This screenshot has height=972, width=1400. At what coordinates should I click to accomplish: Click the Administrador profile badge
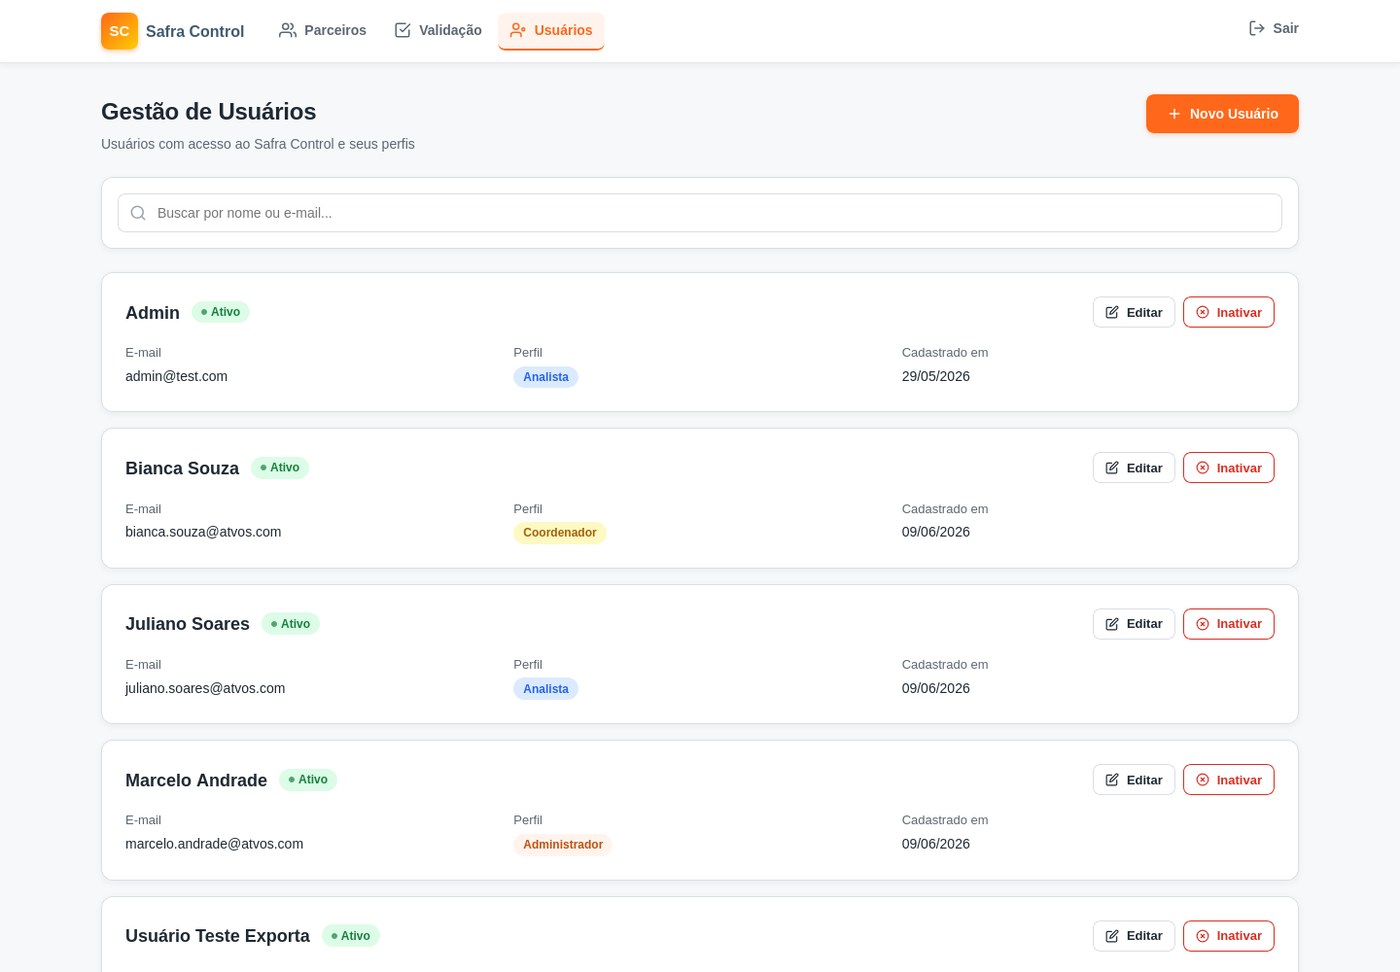(563, 845)
